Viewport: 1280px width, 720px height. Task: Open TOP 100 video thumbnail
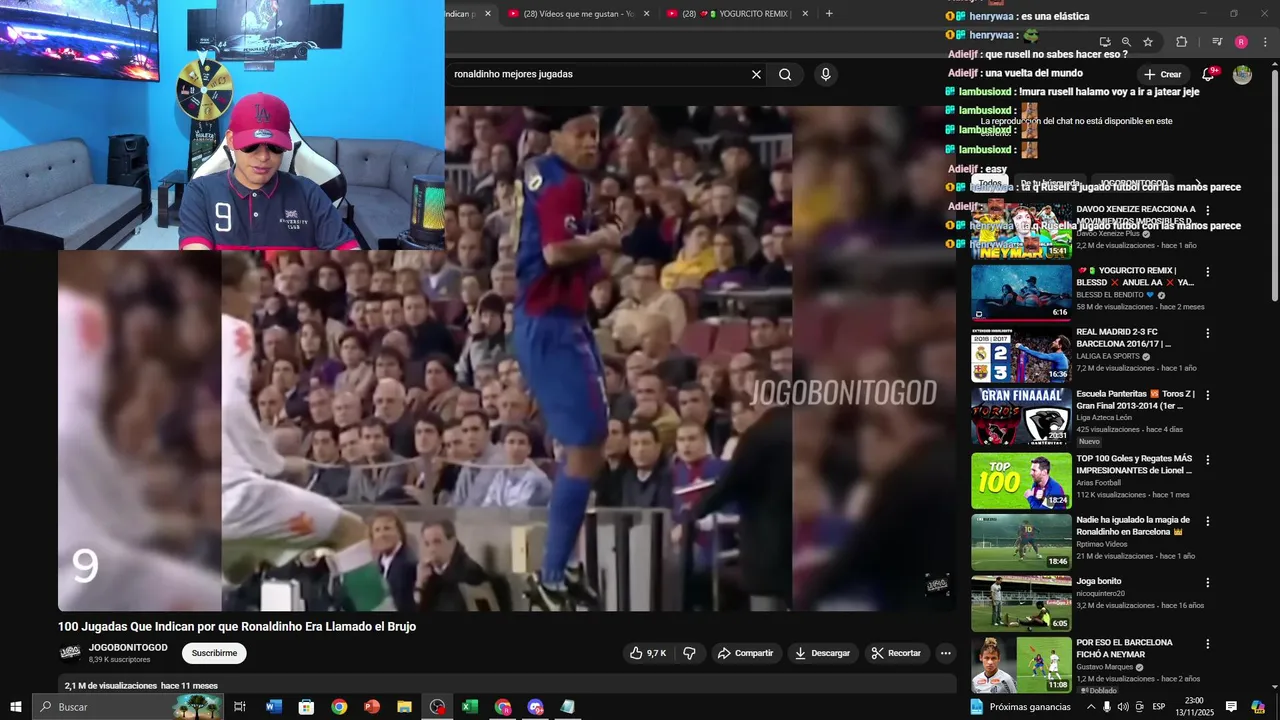(1021, 481)
